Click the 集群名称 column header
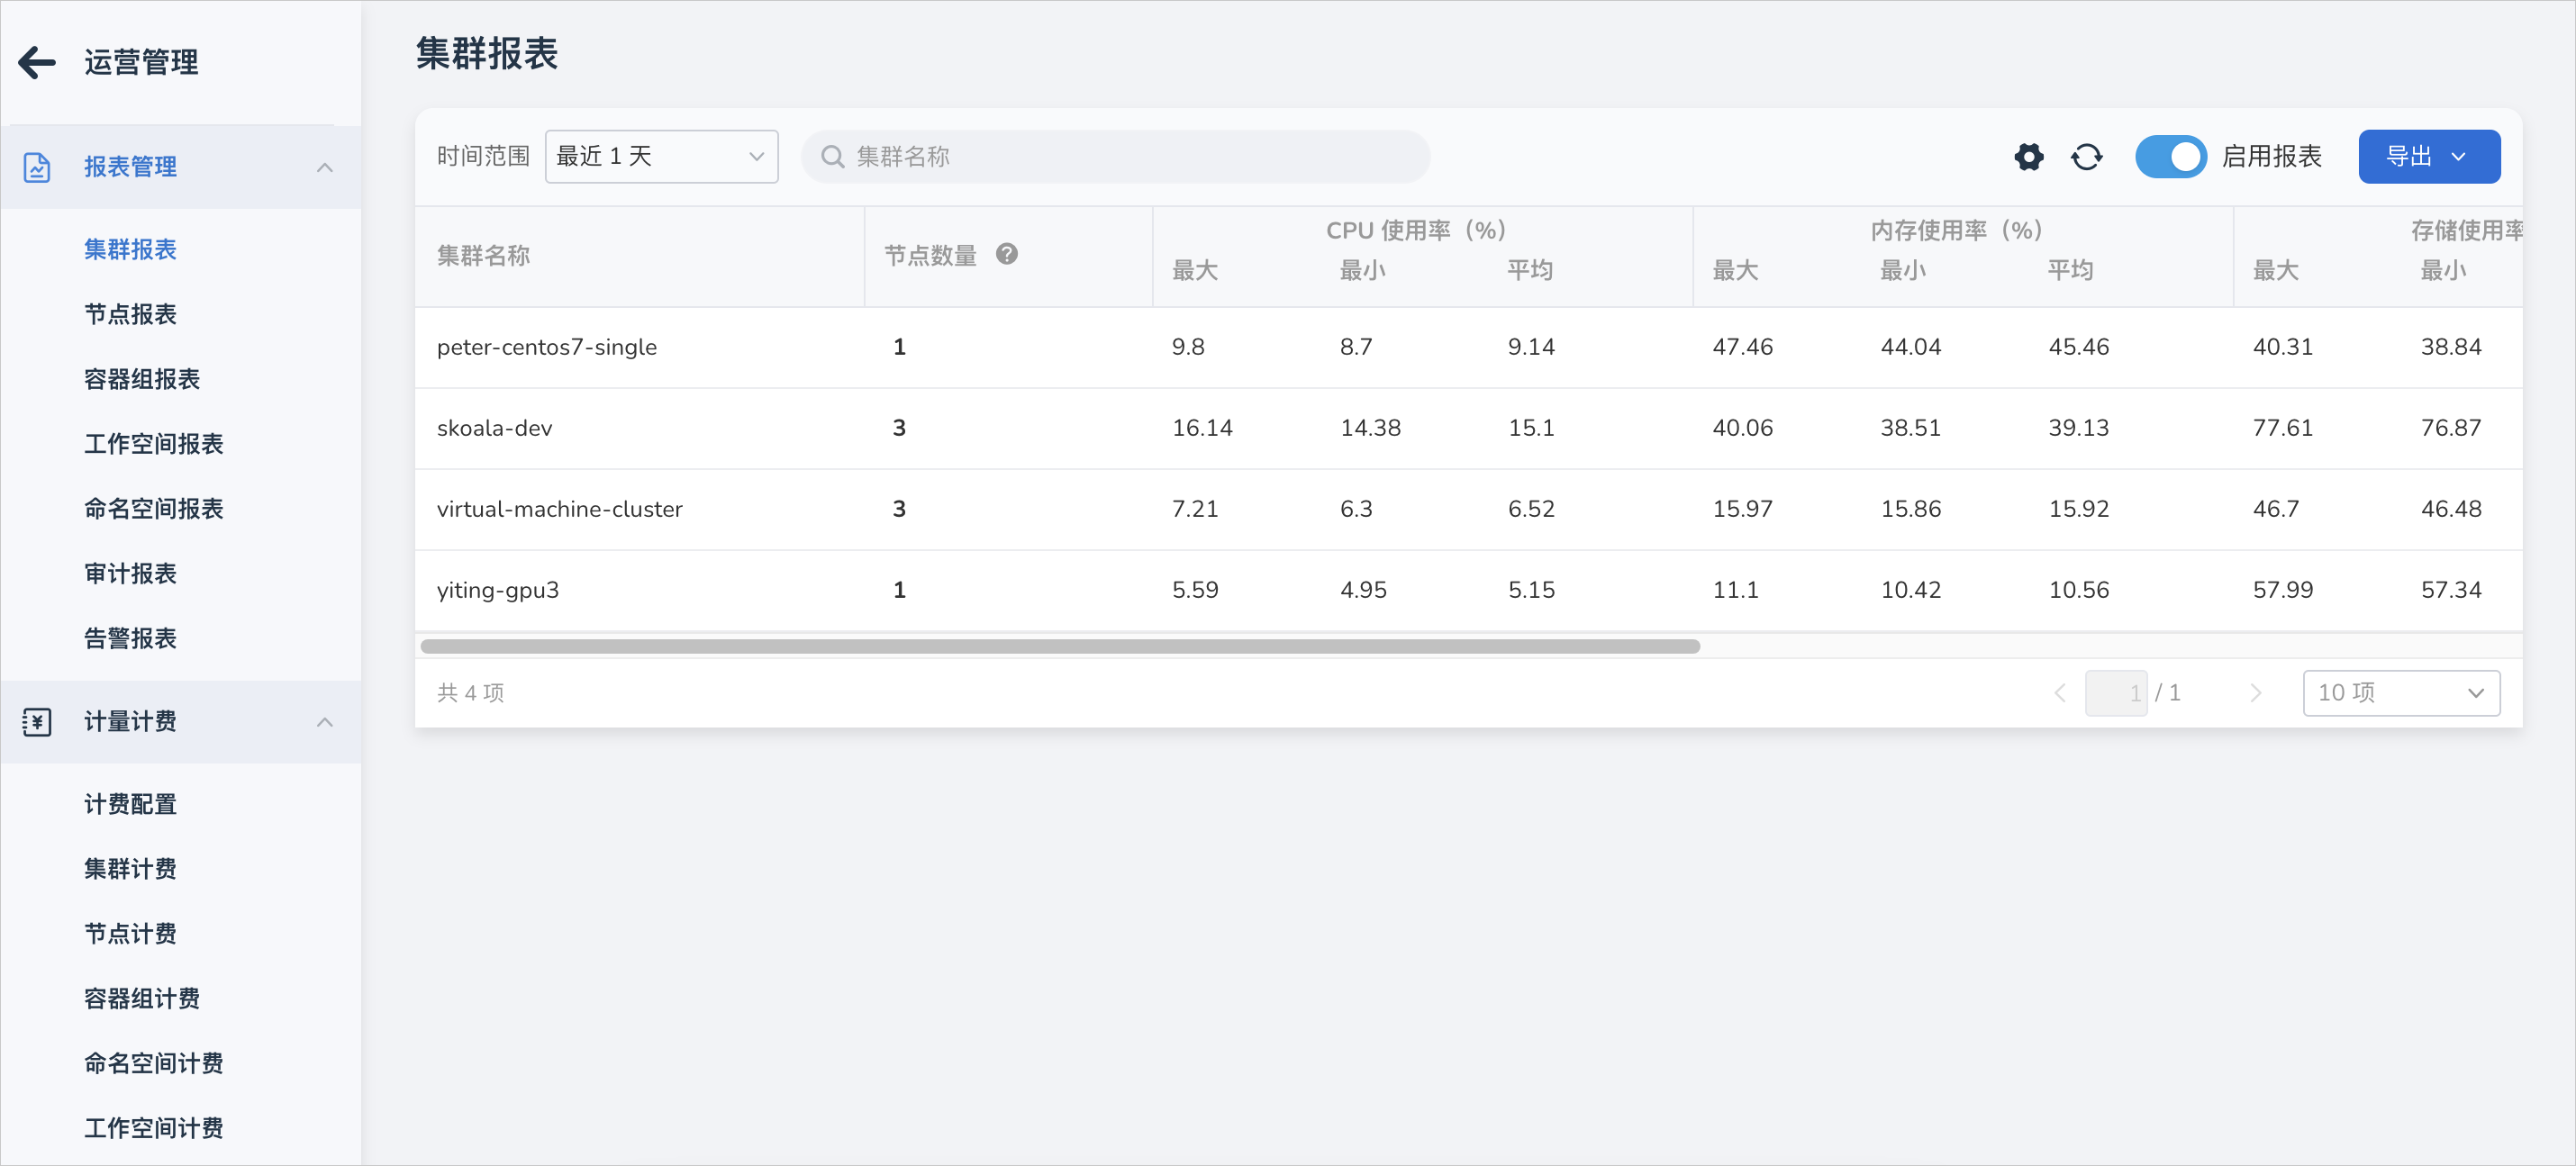This screenshot has width=2576, height=1166. point(483,256)
